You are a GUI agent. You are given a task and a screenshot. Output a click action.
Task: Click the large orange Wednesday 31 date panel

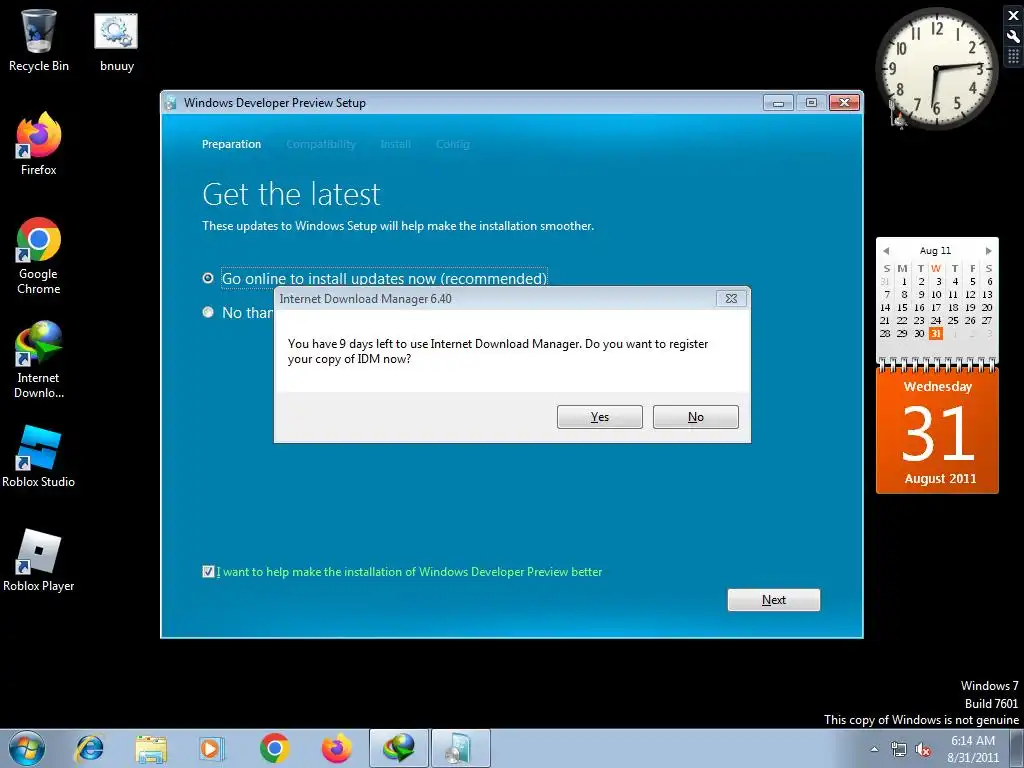[x=937, y=431]
